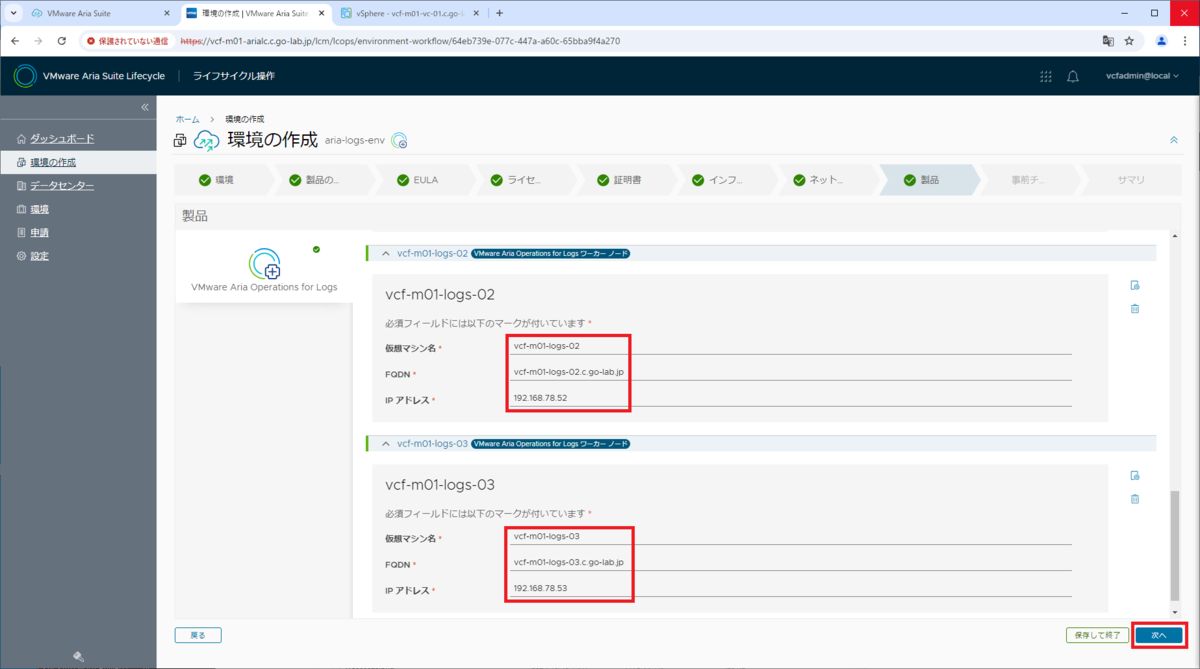Image resolution: width=1200 pixels, height=669 pixels.
Task: Click the 戻る button
Action: pos(198,635)
